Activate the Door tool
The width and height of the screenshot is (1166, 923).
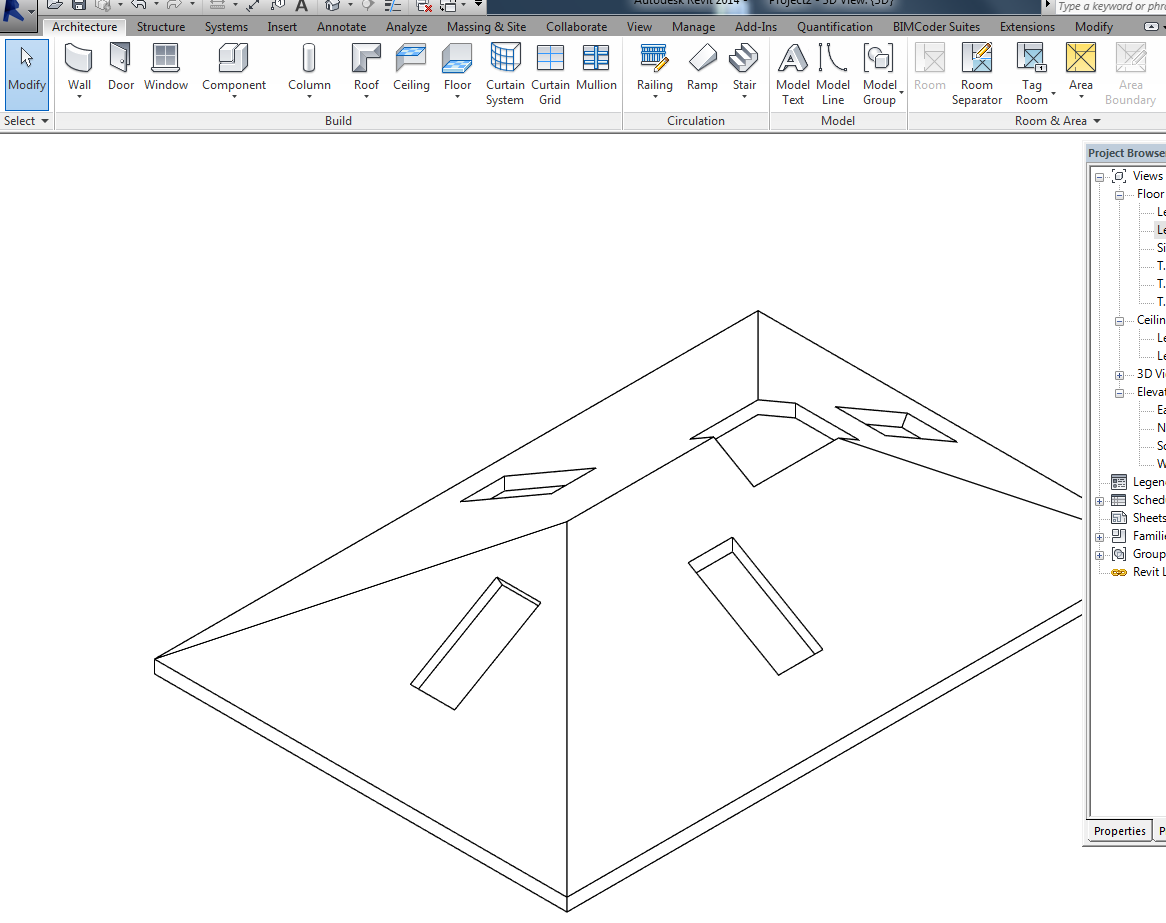120,68
